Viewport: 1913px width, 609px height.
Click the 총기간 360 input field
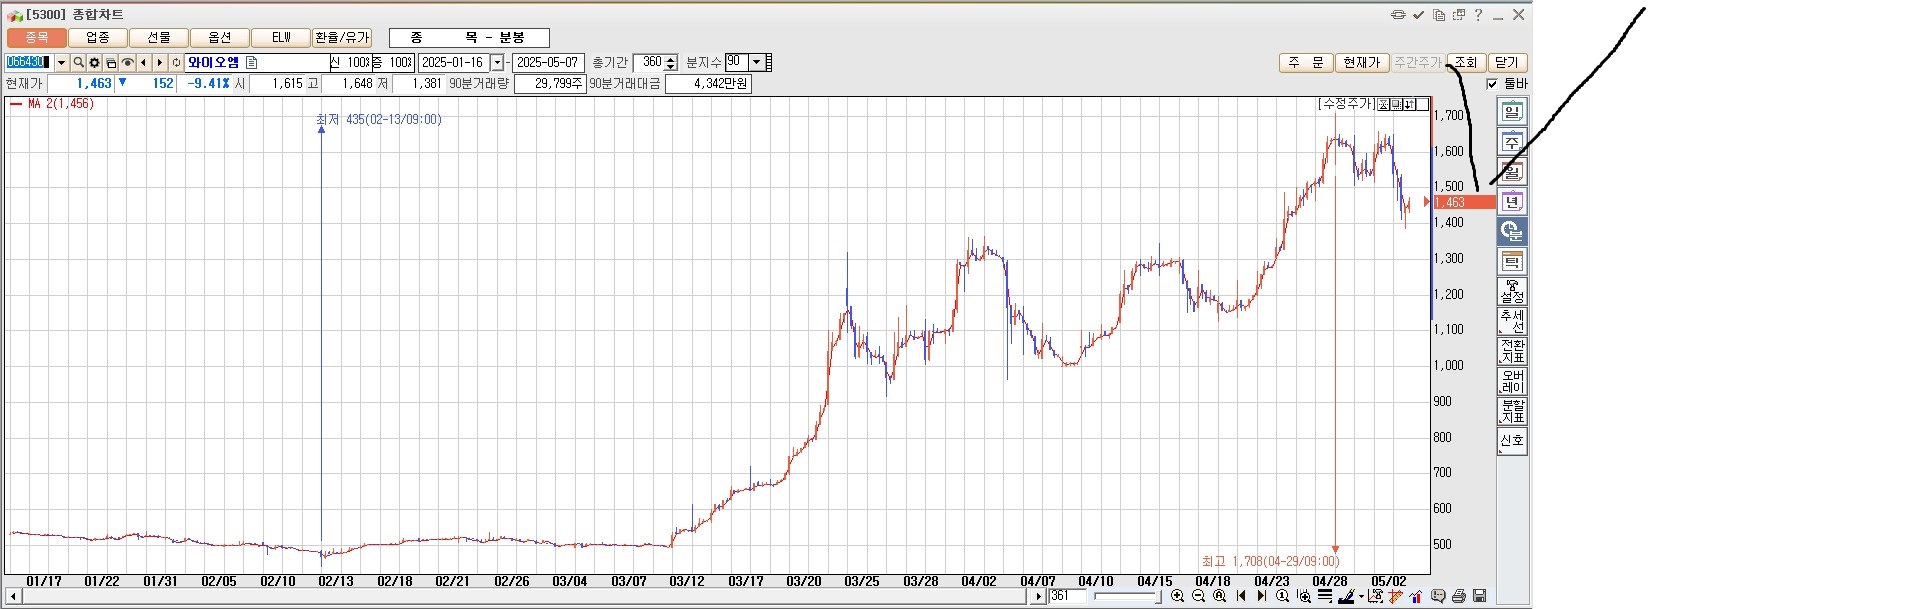[x=650, y=63]
